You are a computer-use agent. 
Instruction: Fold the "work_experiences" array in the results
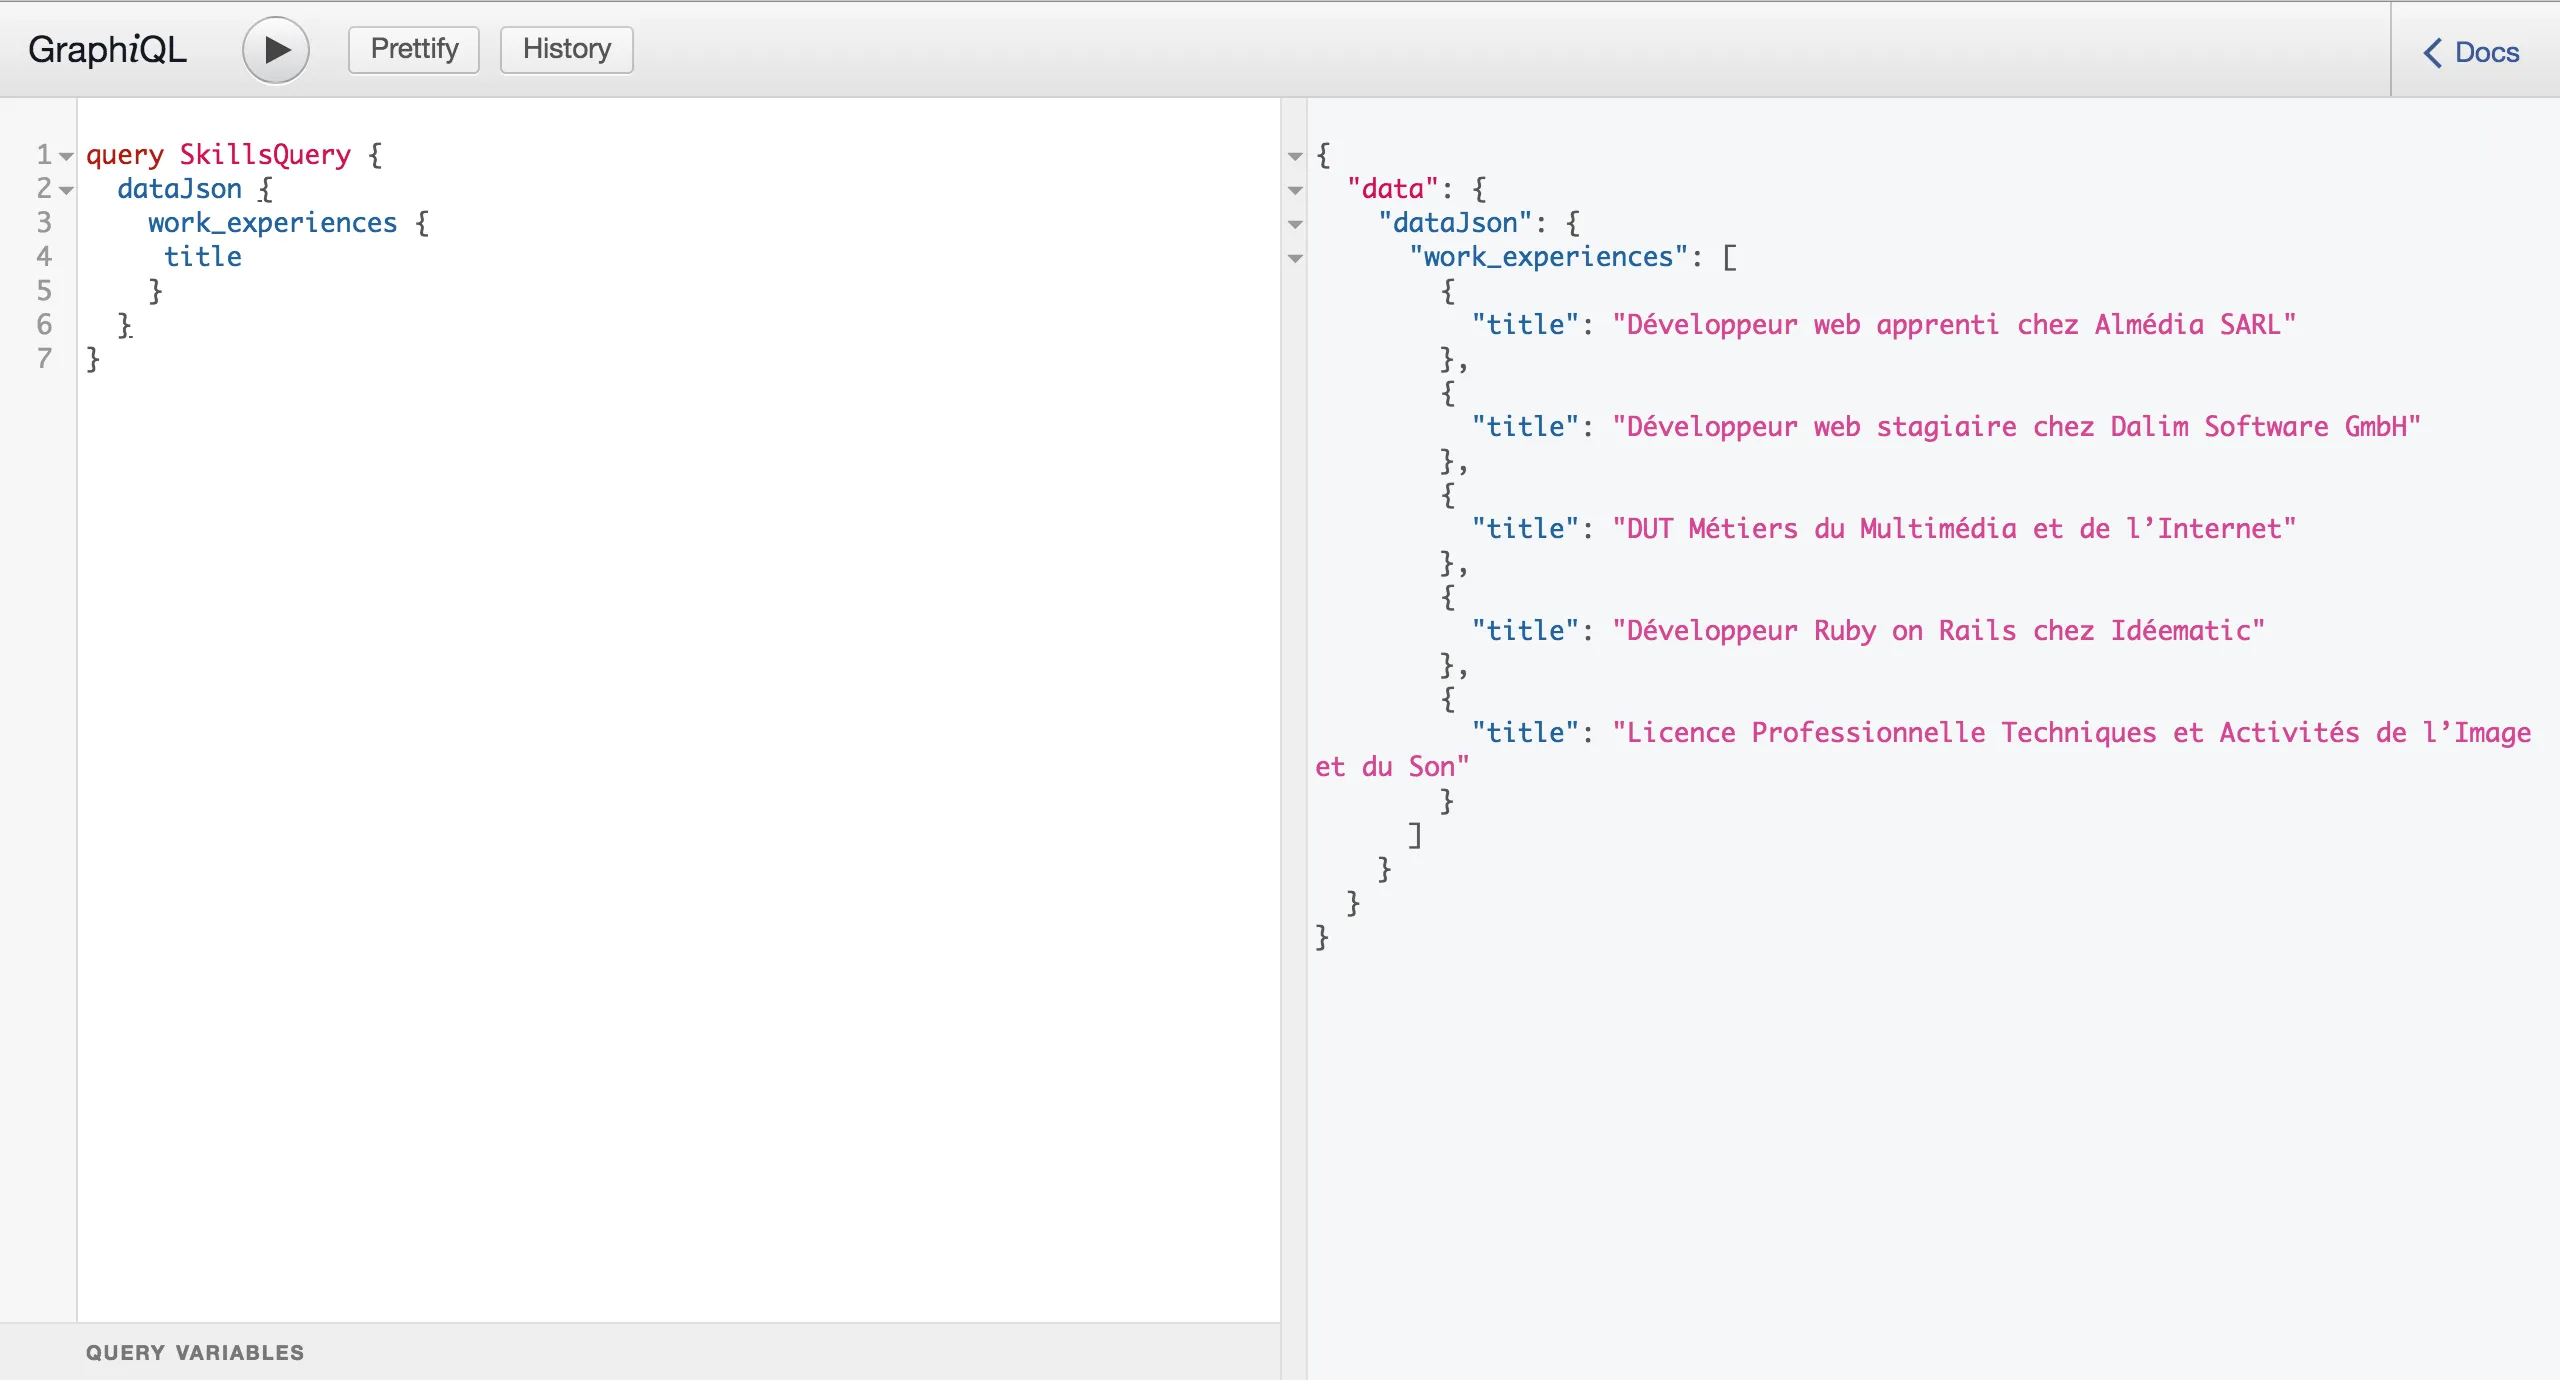pyautogui.click(x=1295, y=258)
